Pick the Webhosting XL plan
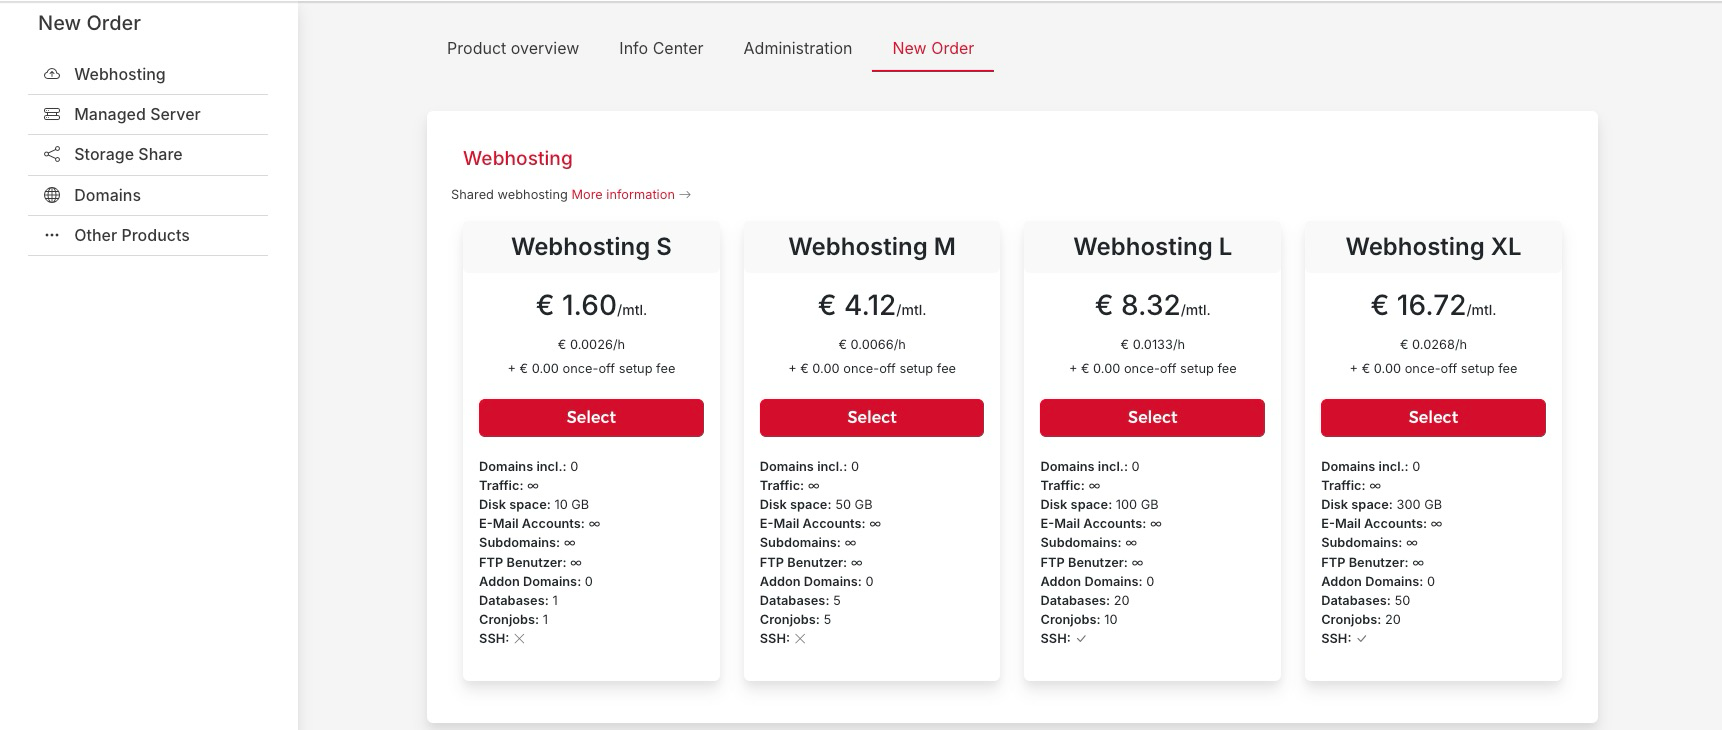Viewport: 1722px width, 730px height. (1432, 418)
